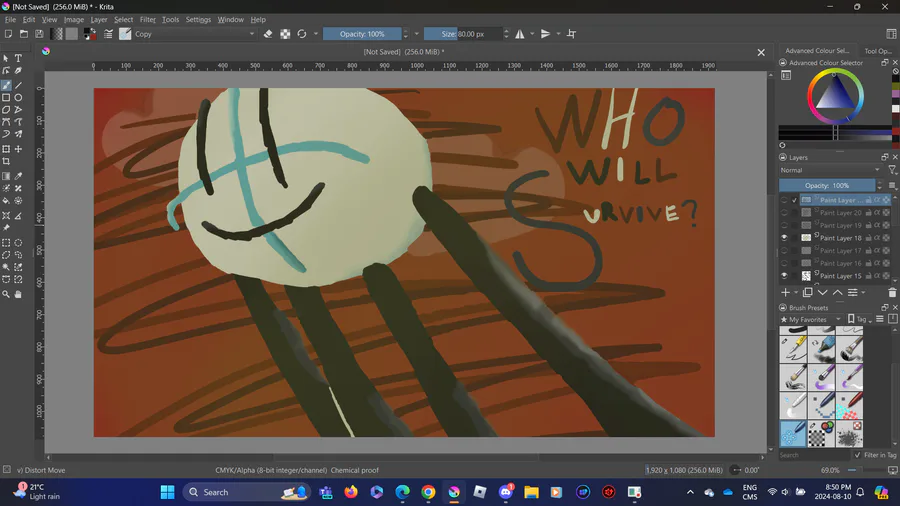This screenshot has height=506, width=900.
Task: Select the Colour Sampler eyedropper tool
Action: coord(18,176)
